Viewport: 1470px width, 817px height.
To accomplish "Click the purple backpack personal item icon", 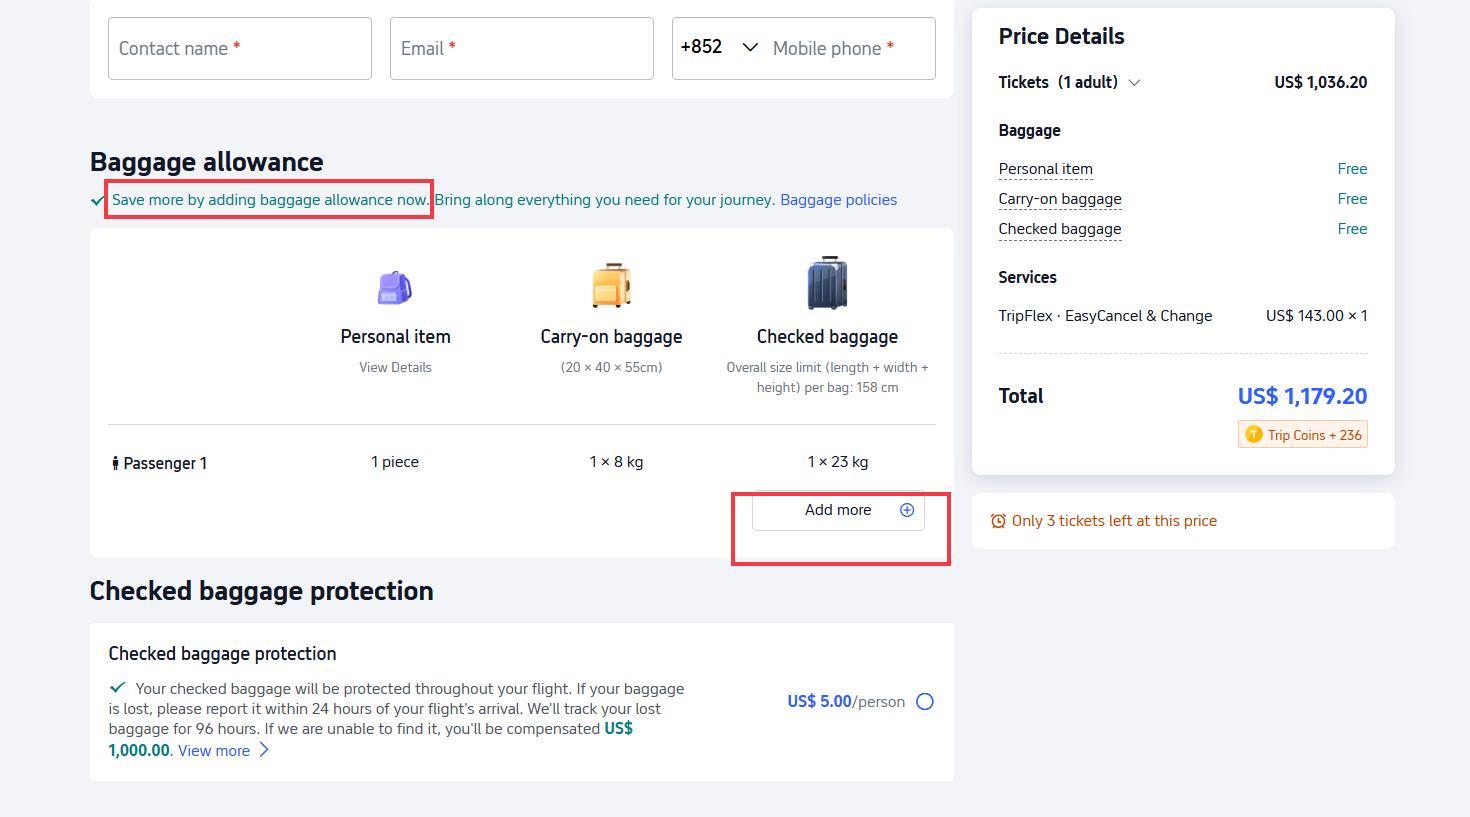I will (395, 288).
